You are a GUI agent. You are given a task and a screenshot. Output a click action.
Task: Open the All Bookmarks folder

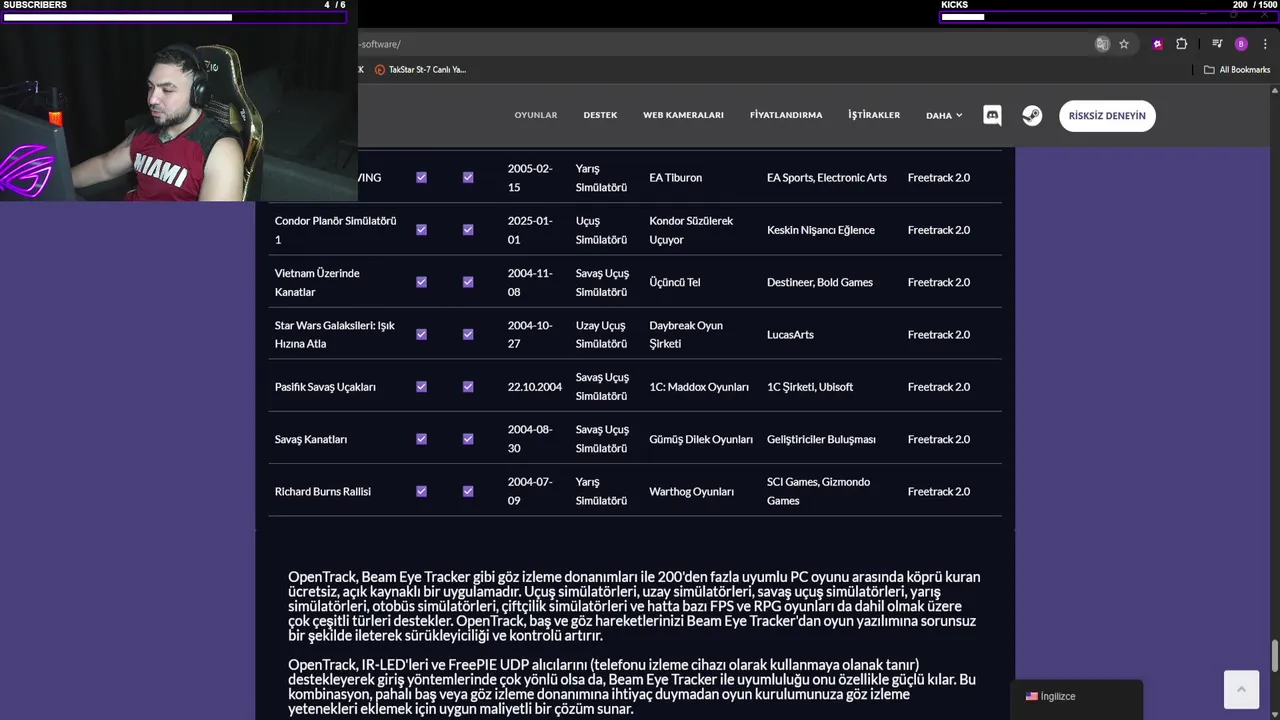coord(1237,70)
